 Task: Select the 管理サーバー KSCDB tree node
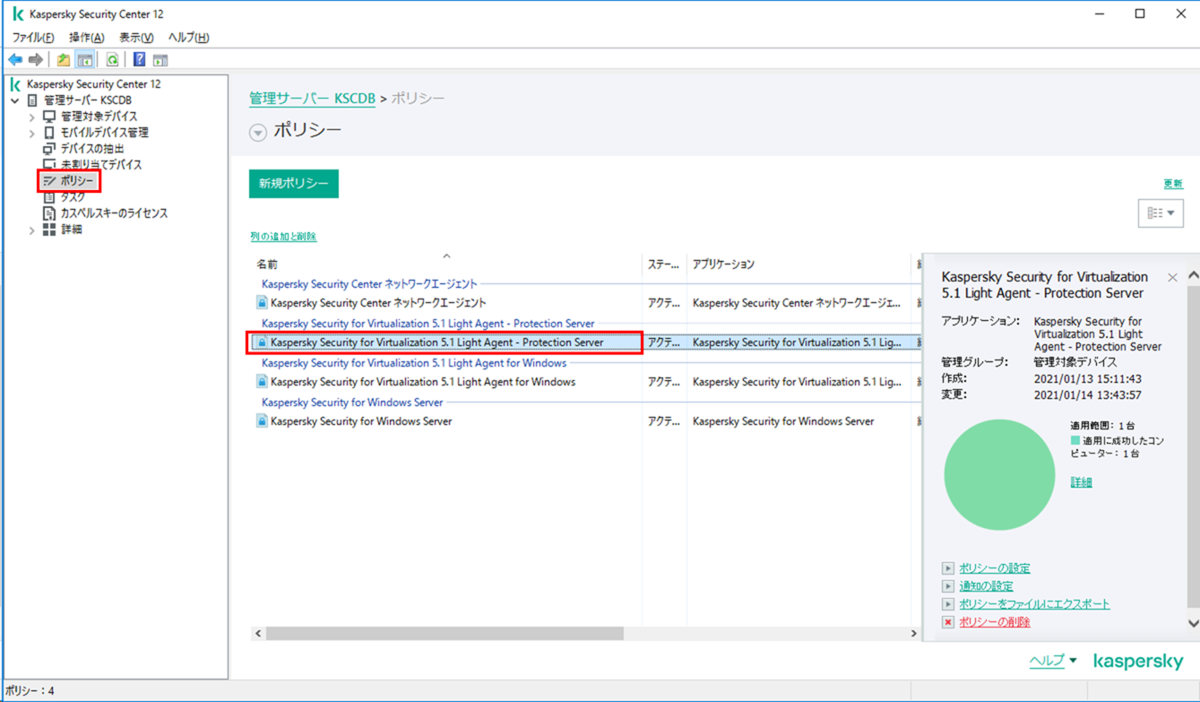tap(88, 101)
